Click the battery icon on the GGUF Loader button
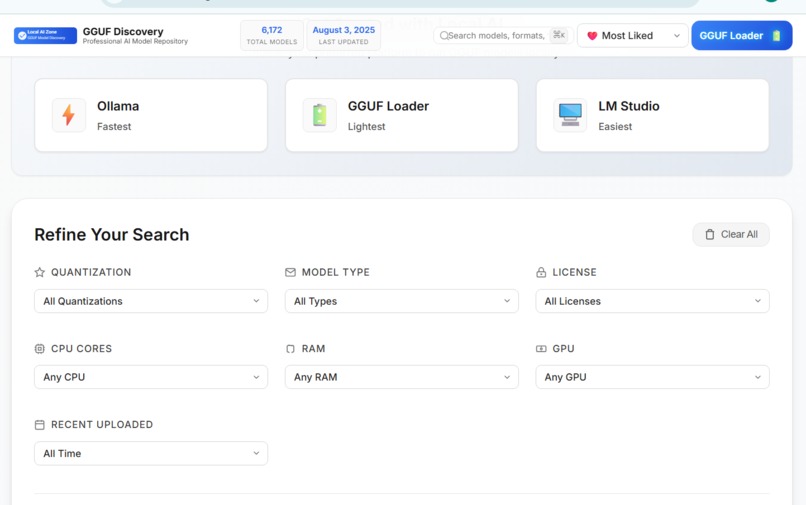 coord(776,36)
